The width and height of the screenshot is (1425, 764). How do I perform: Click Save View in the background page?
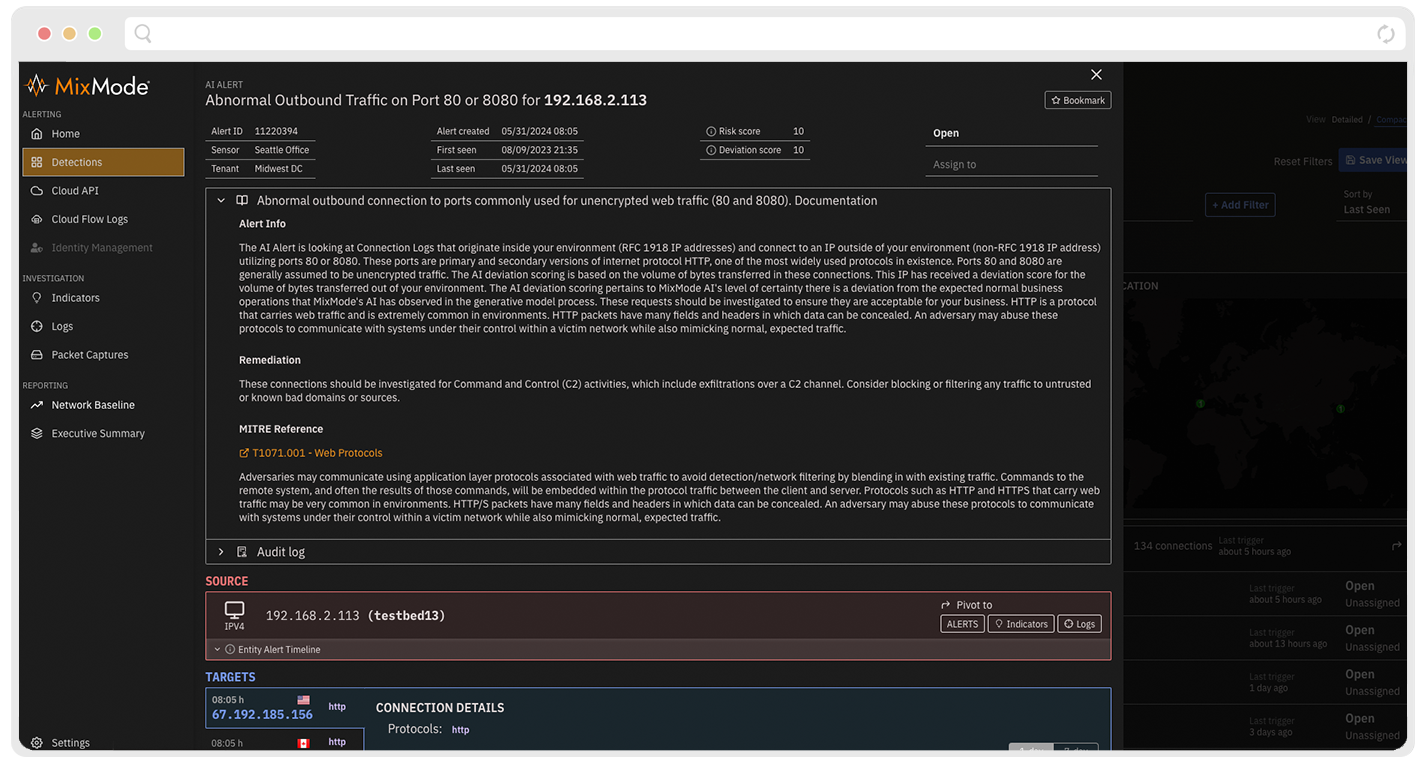(1374, 160)
